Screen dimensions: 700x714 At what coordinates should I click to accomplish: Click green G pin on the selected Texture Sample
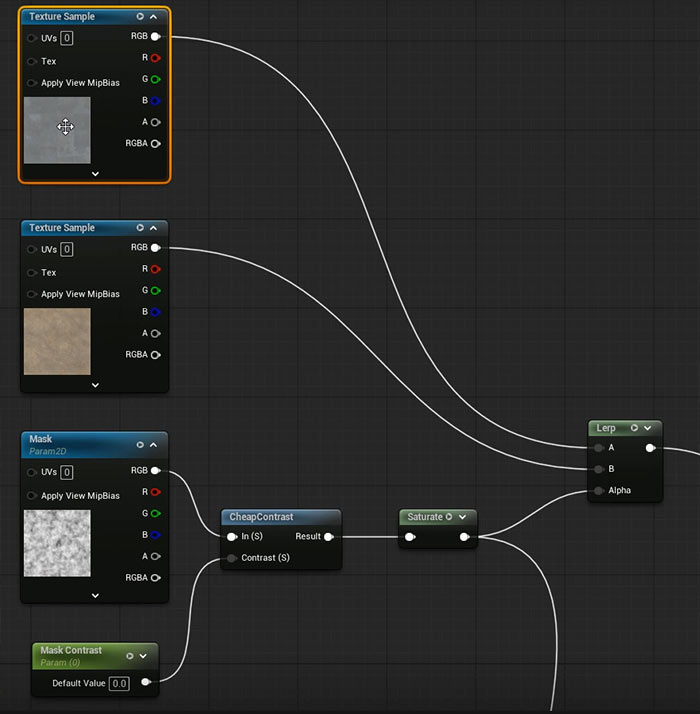155,79
